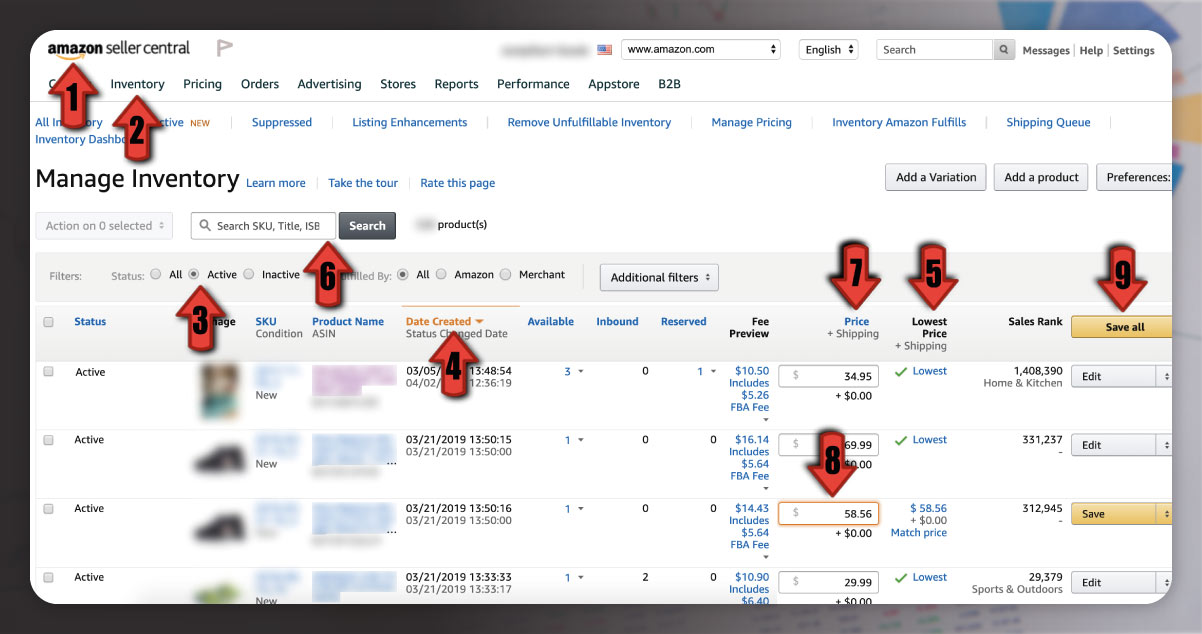The width and height of the screenshot is (1202, 634).
Task: Check the box for the 58.56 priced row
Action: pos(49,508)
